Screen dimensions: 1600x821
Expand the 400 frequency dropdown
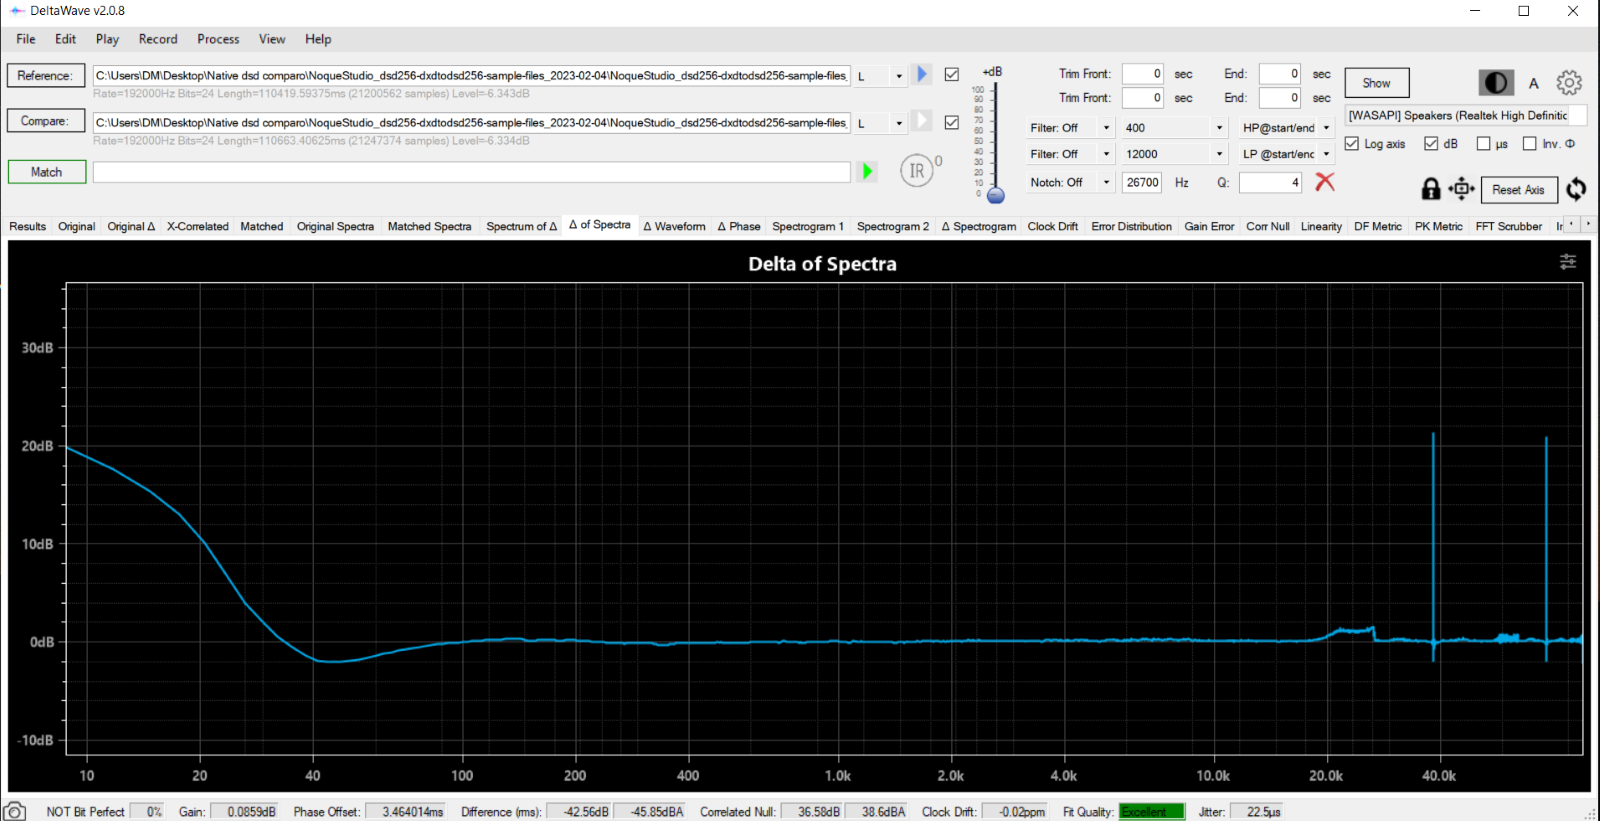1219,128
